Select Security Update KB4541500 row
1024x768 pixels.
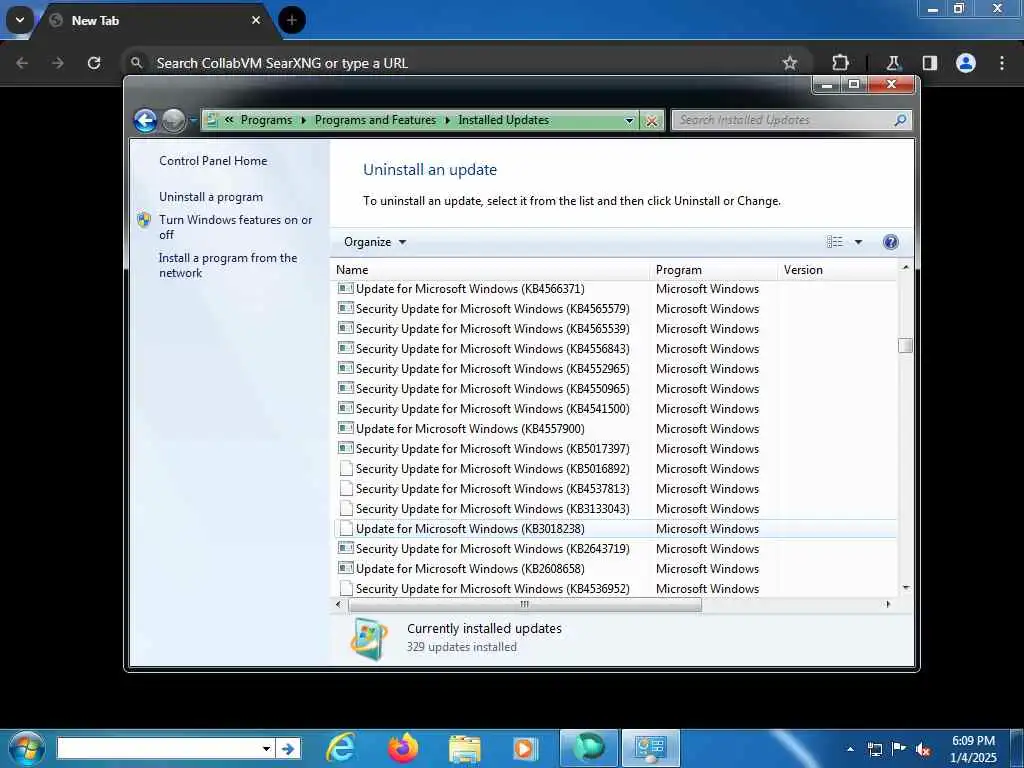pos(616,409)
